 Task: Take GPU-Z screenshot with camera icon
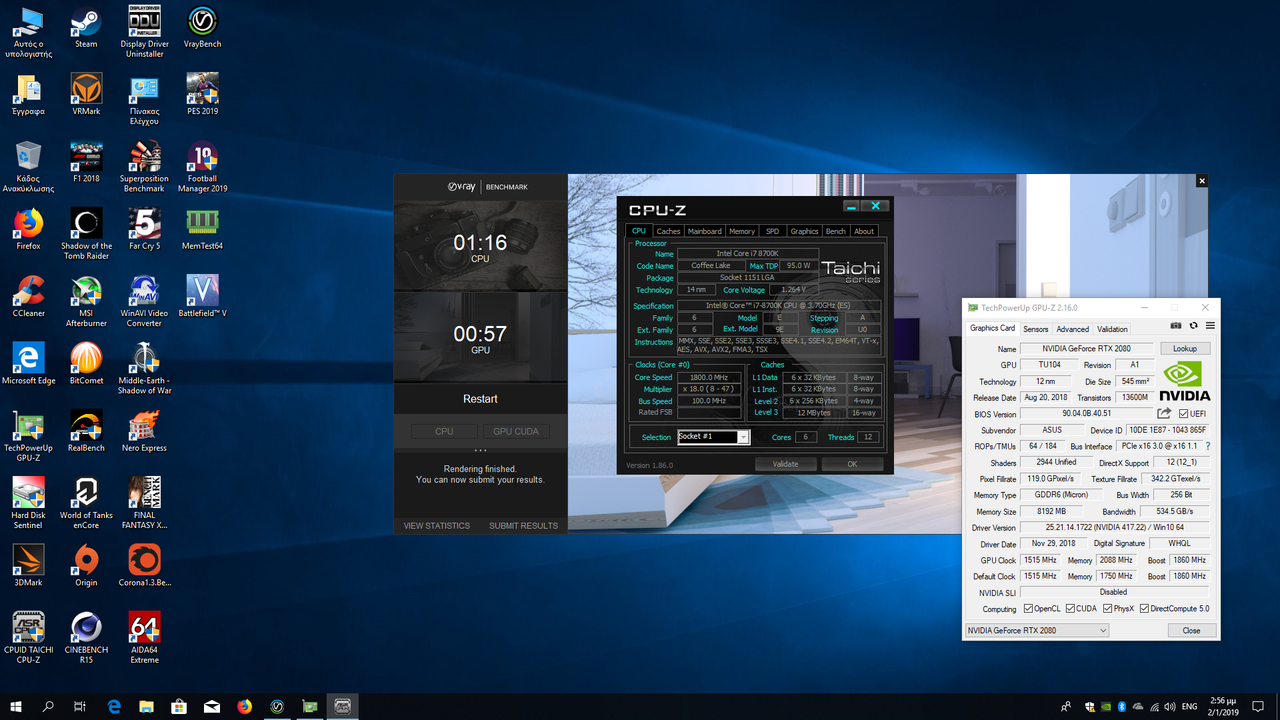pyautogui.click(x=1176, y=326)
